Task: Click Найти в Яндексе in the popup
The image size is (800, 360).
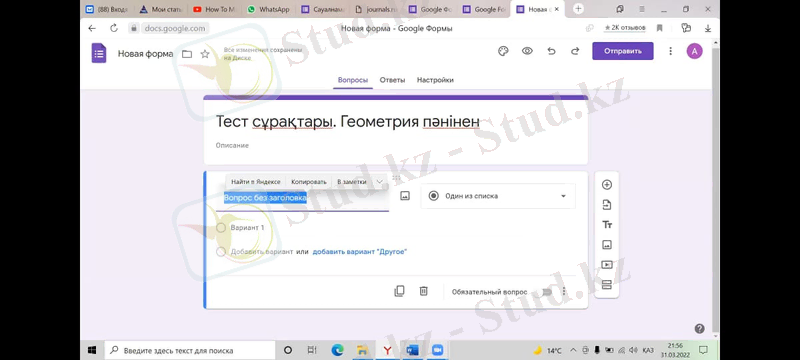Action: click(256, 182)
